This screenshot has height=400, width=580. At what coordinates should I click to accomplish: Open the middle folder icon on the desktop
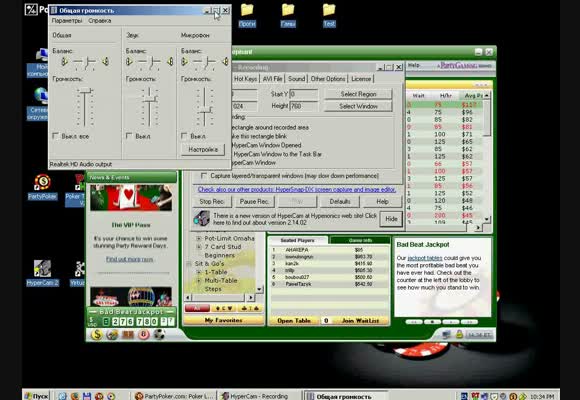[x=288, y=15]
